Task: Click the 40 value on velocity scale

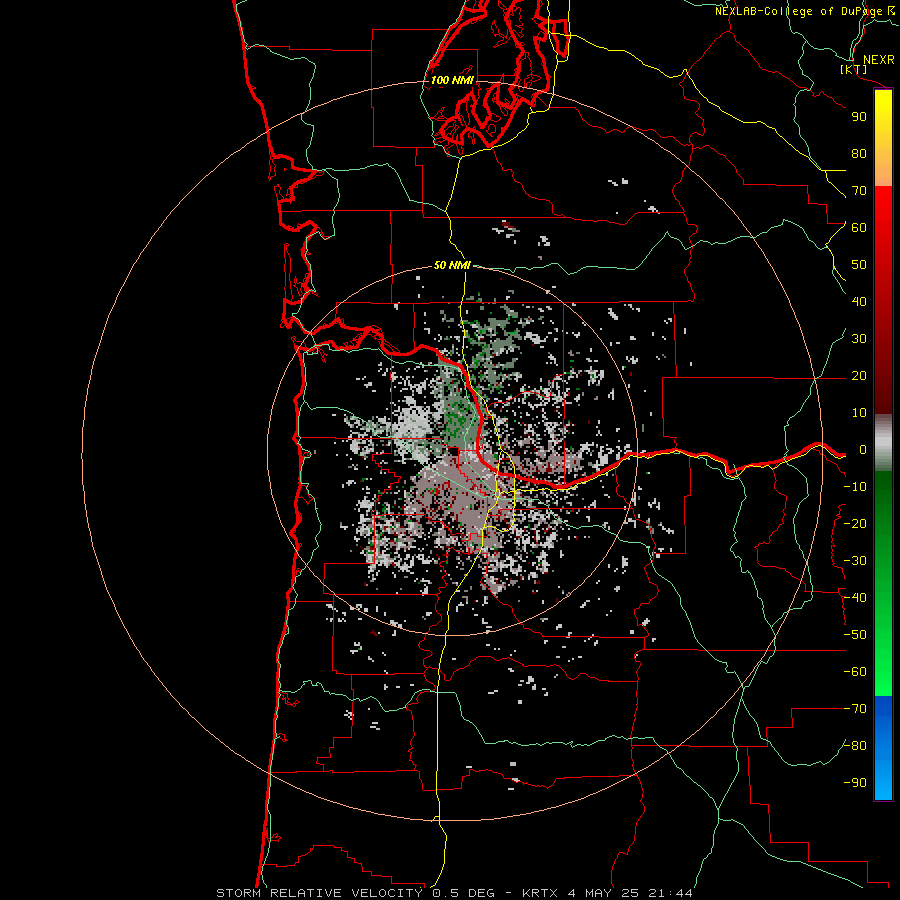Action: click(x=859, y=302)
